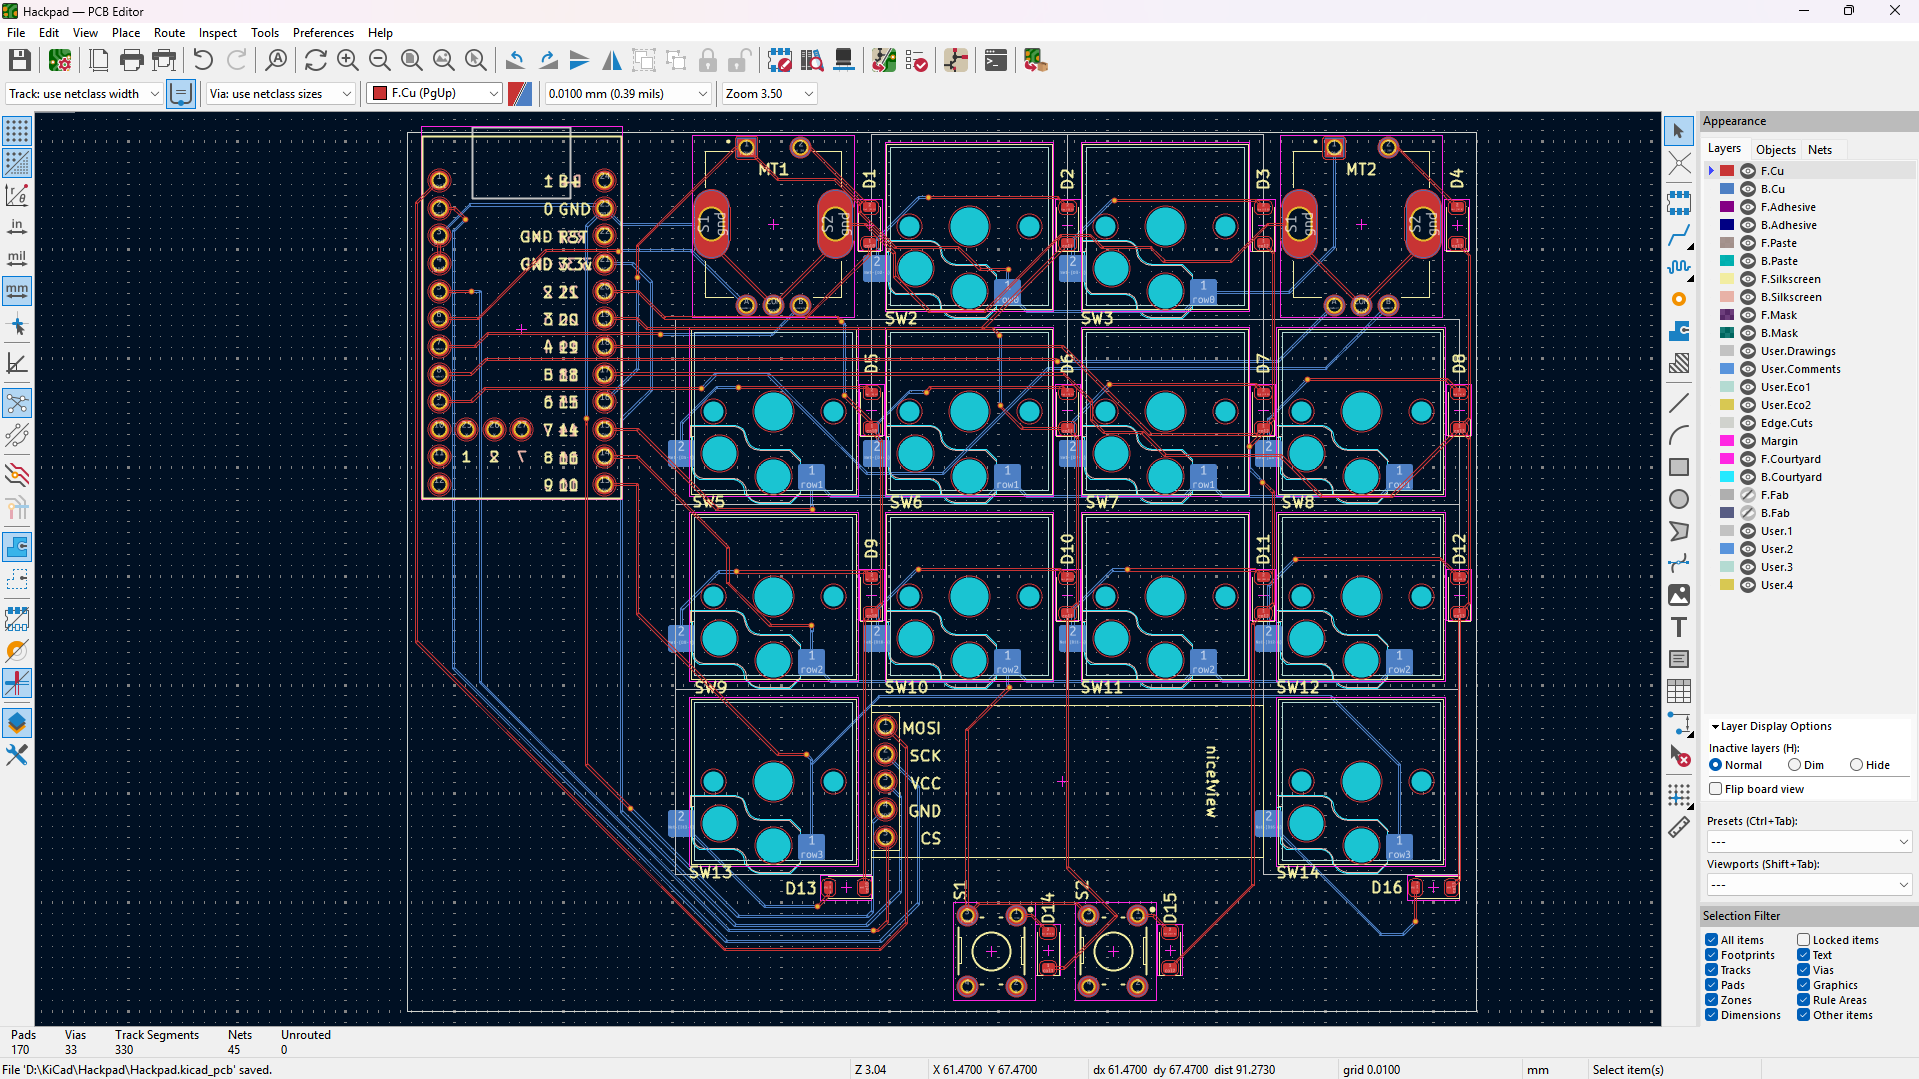1919x1079 pixels.
Task: Click the F.Cu layer color swatch
Action: coord(1725,170)
